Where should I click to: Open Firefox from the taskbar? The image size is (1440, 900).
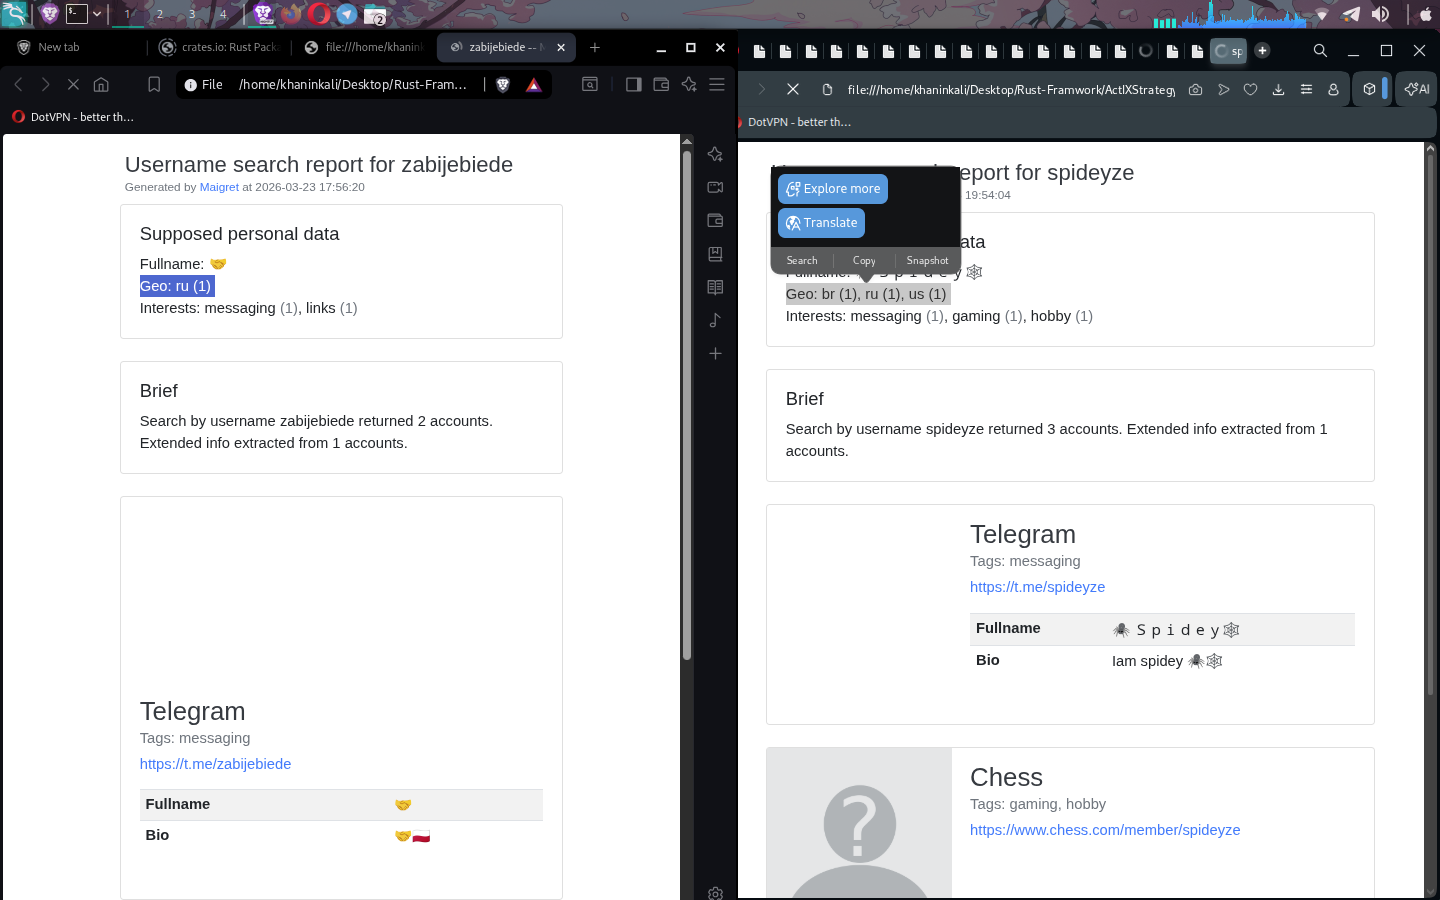point(291,14)
